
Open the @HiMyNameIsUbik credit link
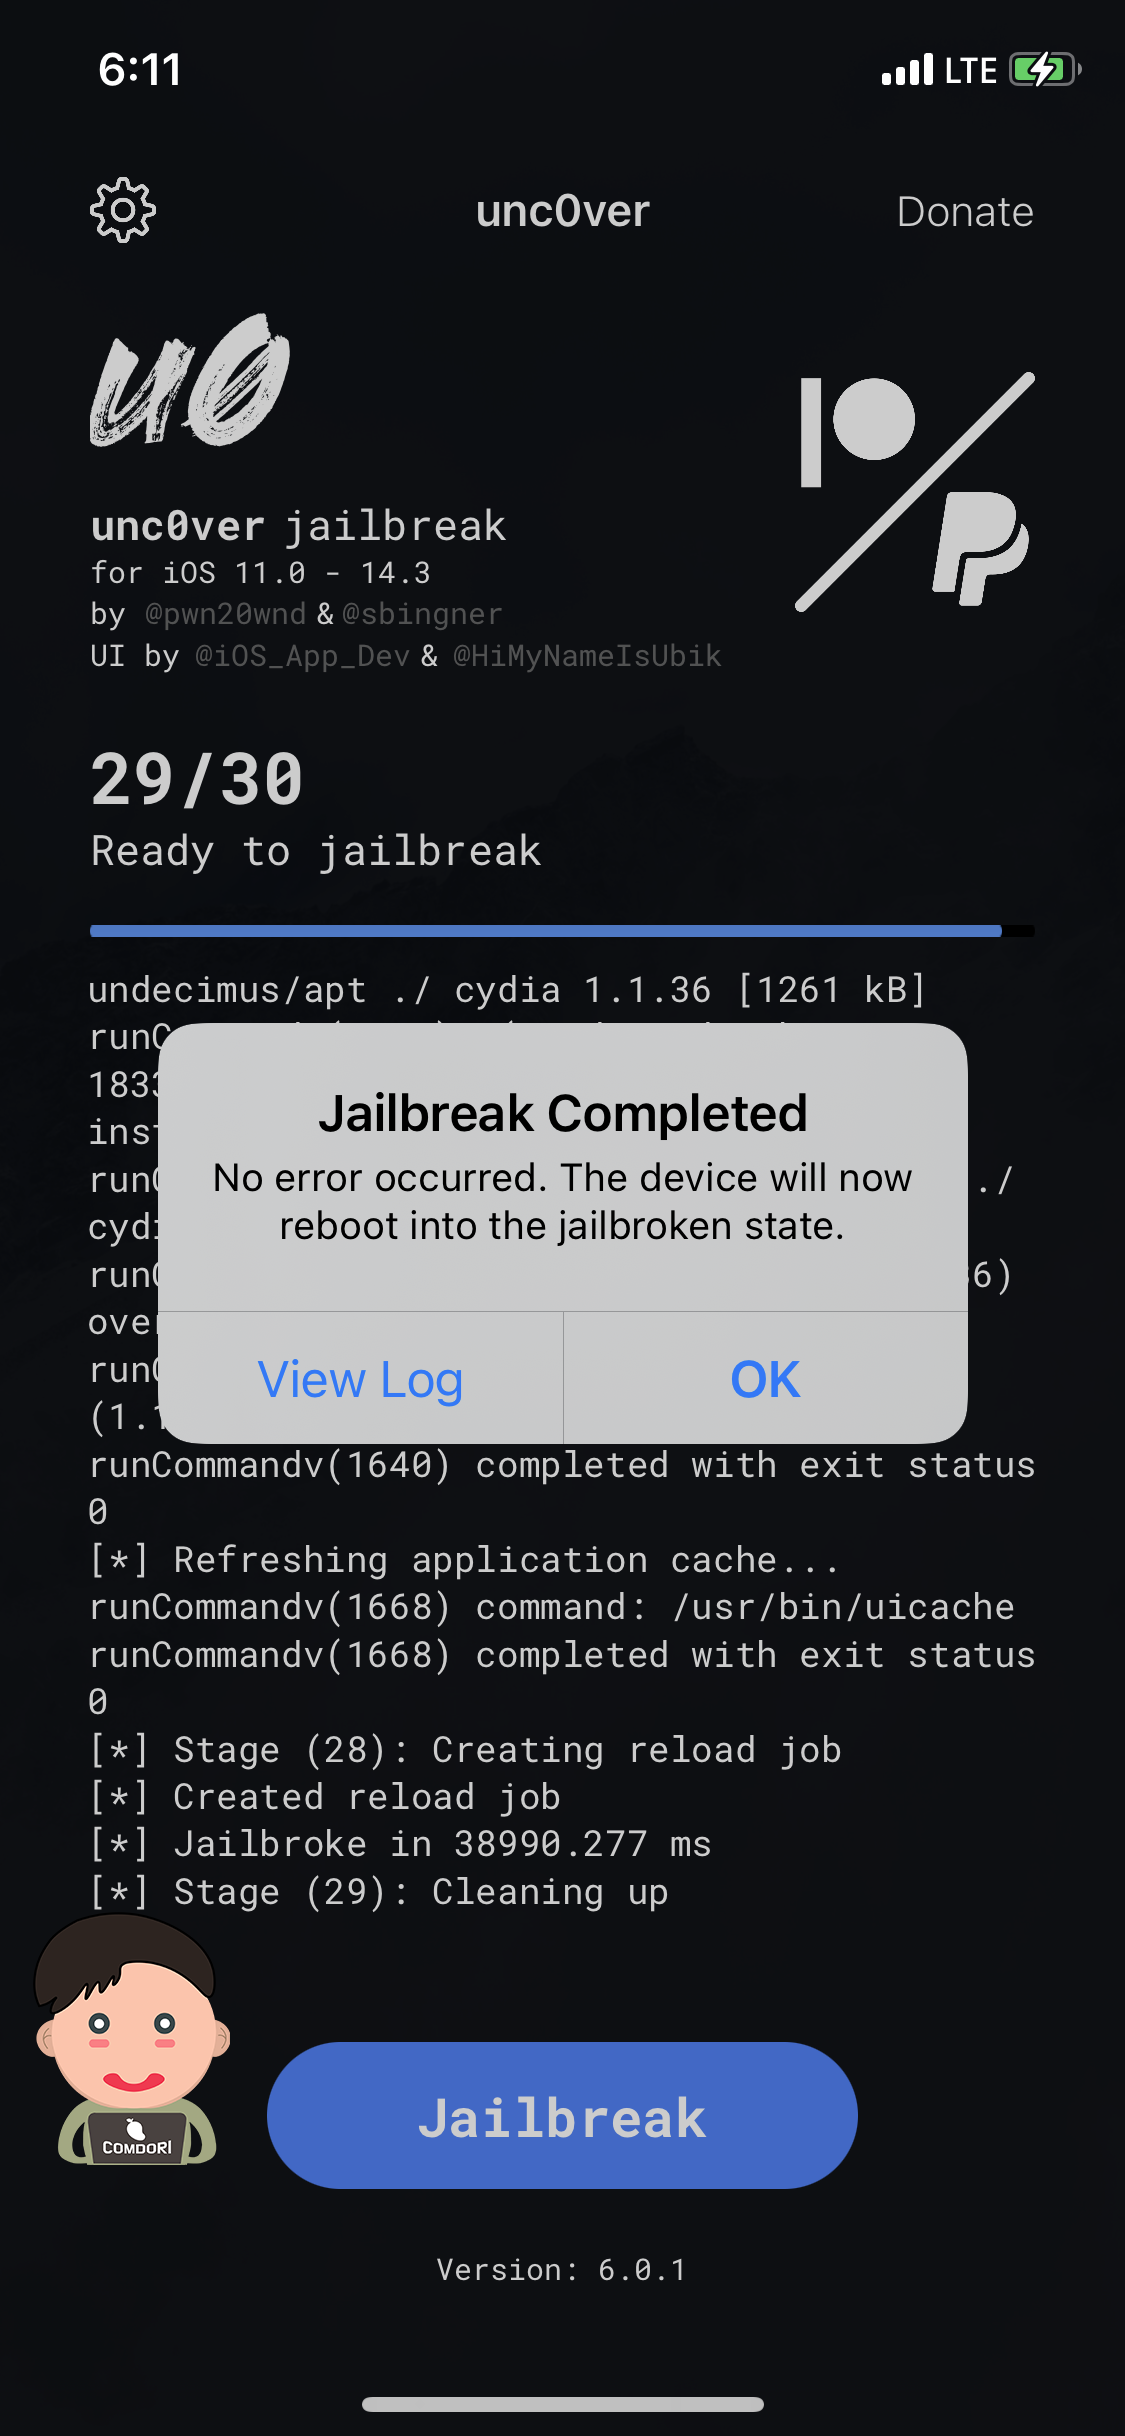(x=587, y=656)
